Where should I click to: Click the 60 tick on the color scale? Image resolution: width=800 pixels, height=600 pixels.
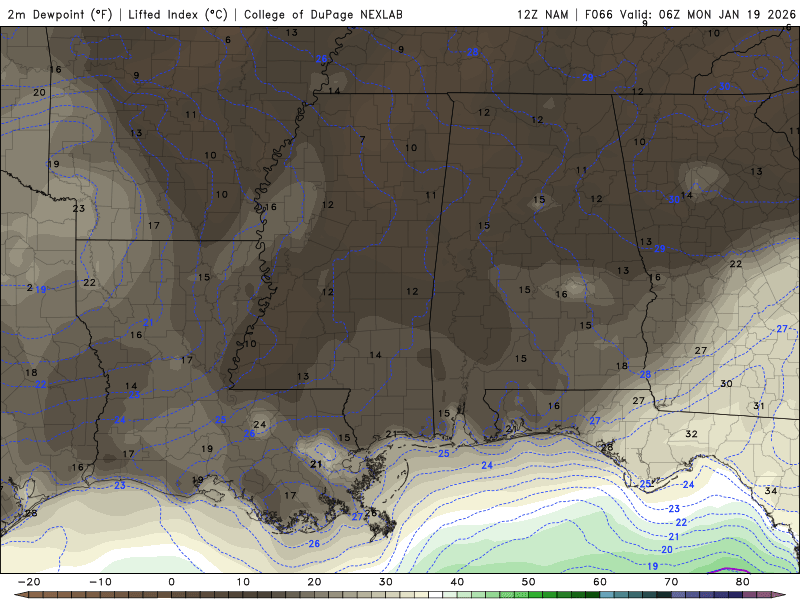600,582
